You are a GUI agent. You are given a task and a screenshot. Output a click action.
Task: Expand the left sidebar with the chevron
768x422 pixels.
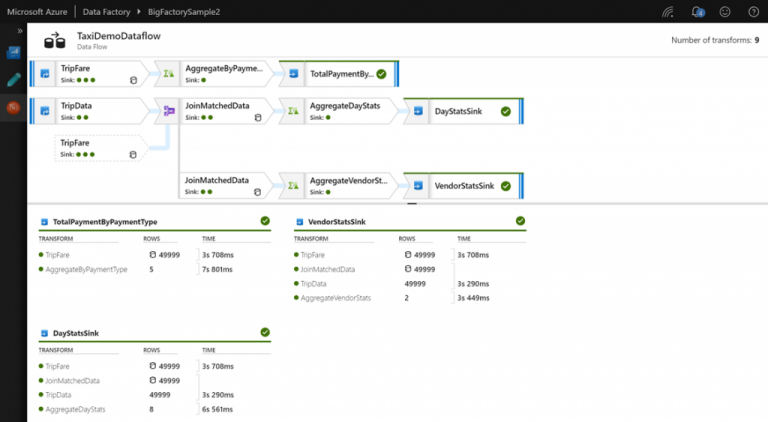(20, 31)
